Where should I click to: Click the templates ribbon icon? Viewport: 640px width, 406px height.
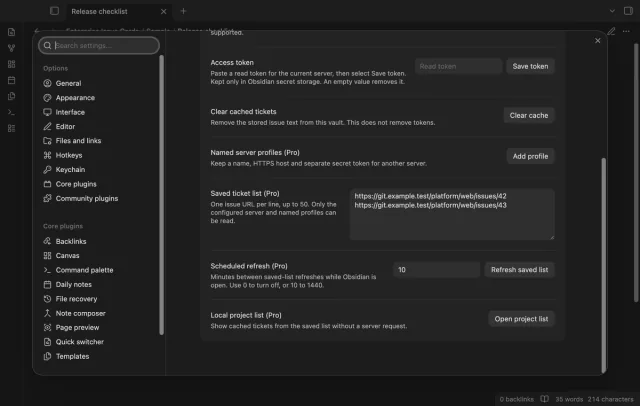[x=11, y=96]
